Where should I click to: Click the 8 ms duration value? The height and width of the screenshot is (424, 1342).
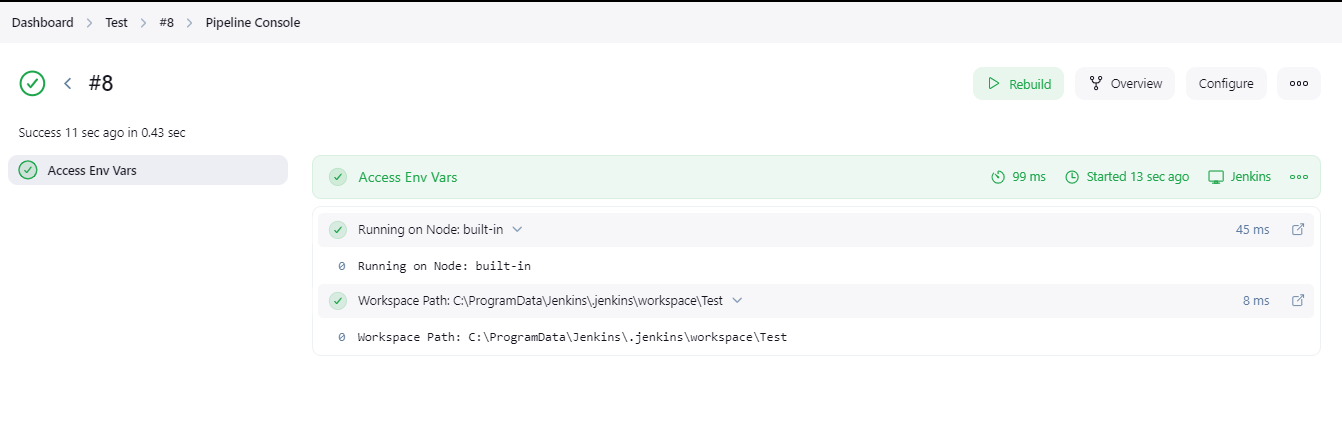coord(1256,300)
